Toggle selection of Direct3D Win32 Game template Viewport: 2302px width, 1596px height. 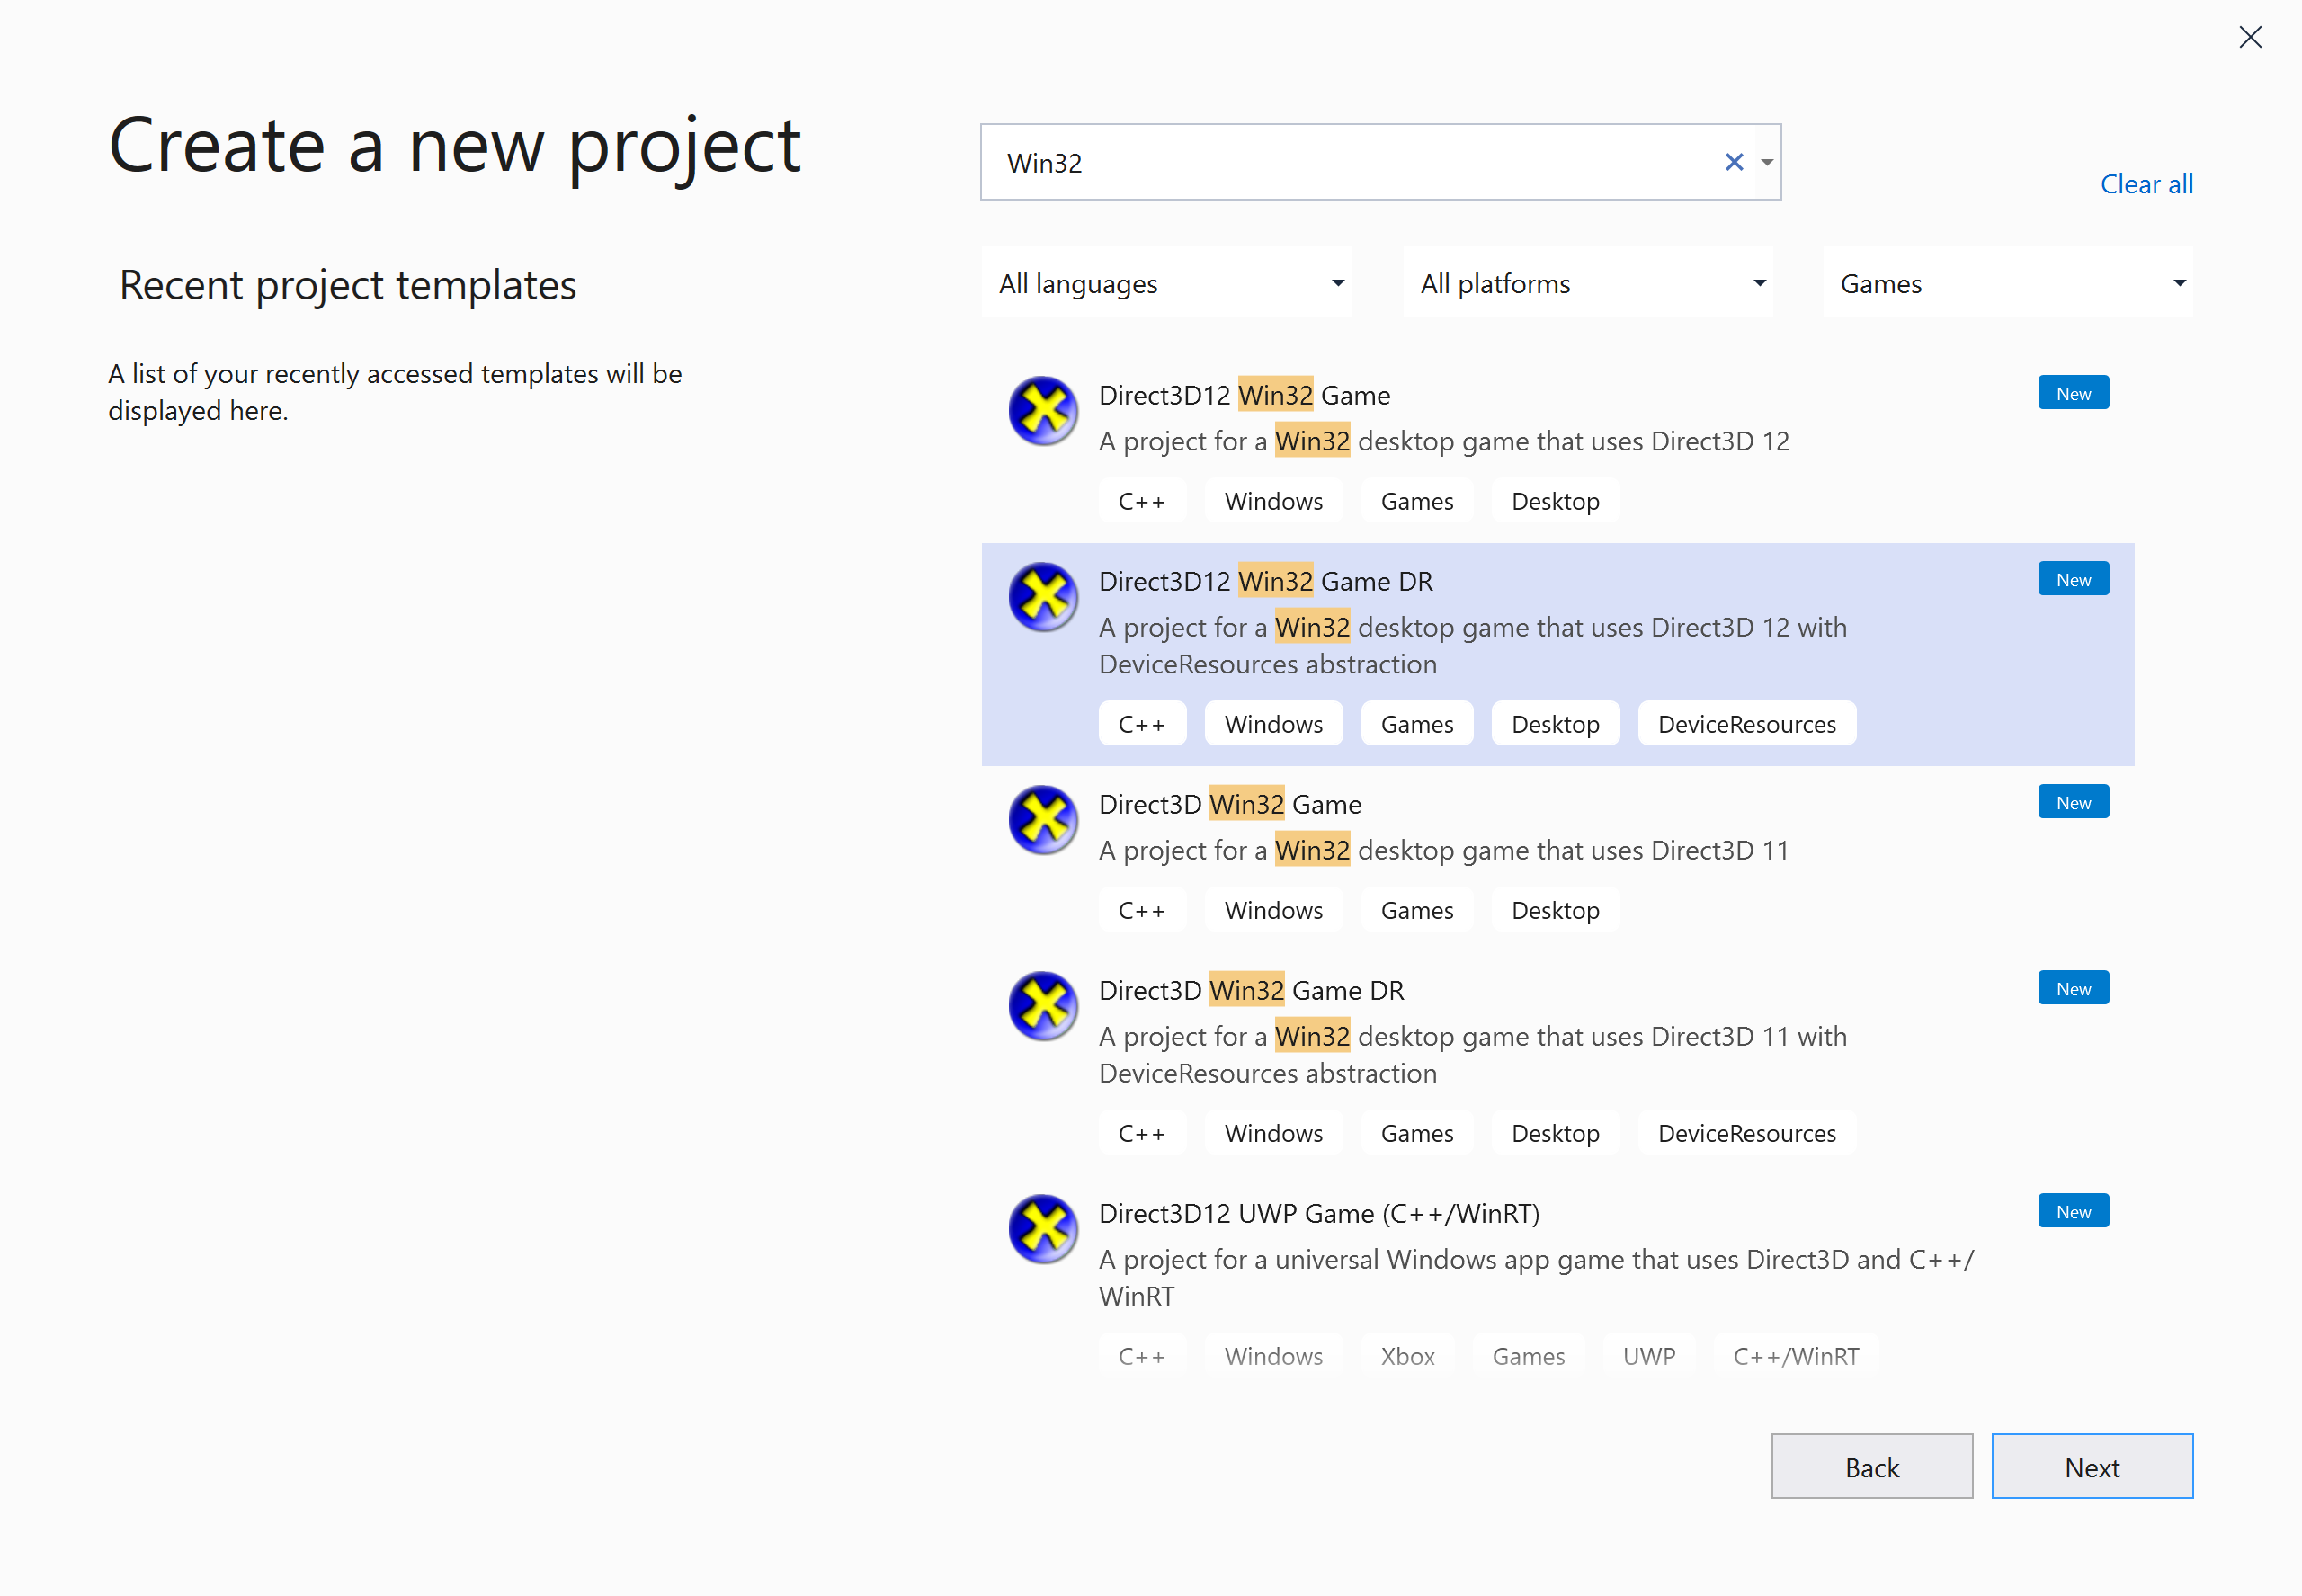pyautogui.click(x=1557, y=858)
